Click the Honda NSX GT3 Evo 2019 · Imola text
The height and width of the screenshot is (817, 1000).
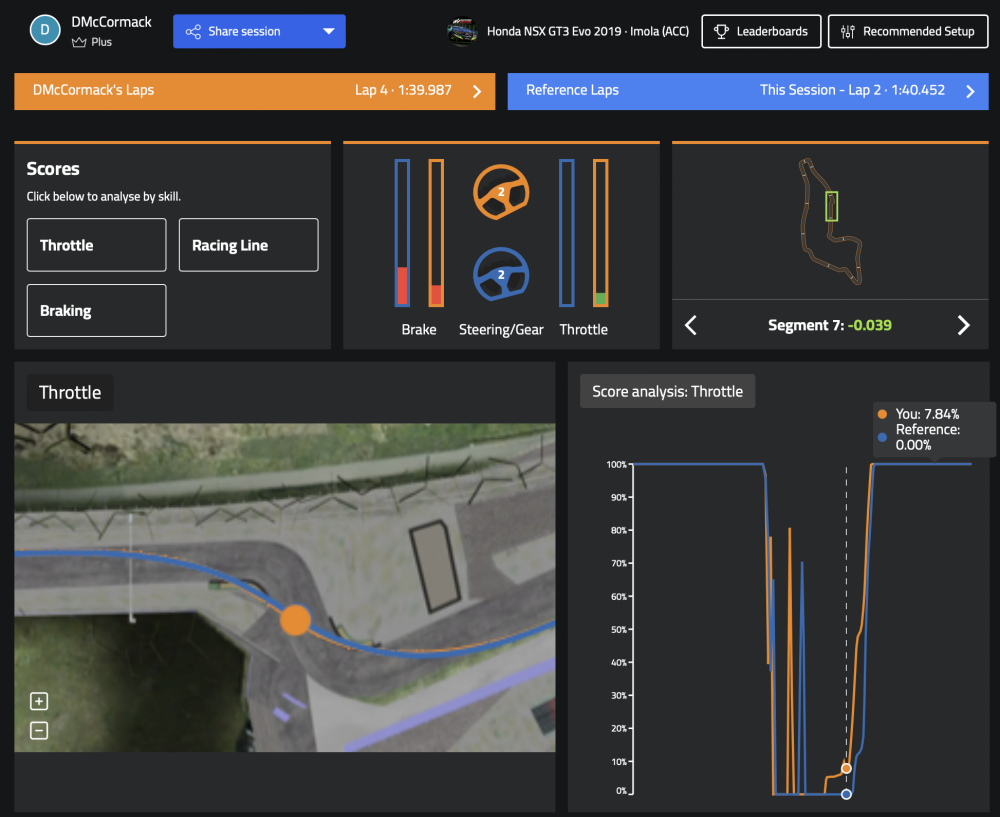click(x=588, y=31)
